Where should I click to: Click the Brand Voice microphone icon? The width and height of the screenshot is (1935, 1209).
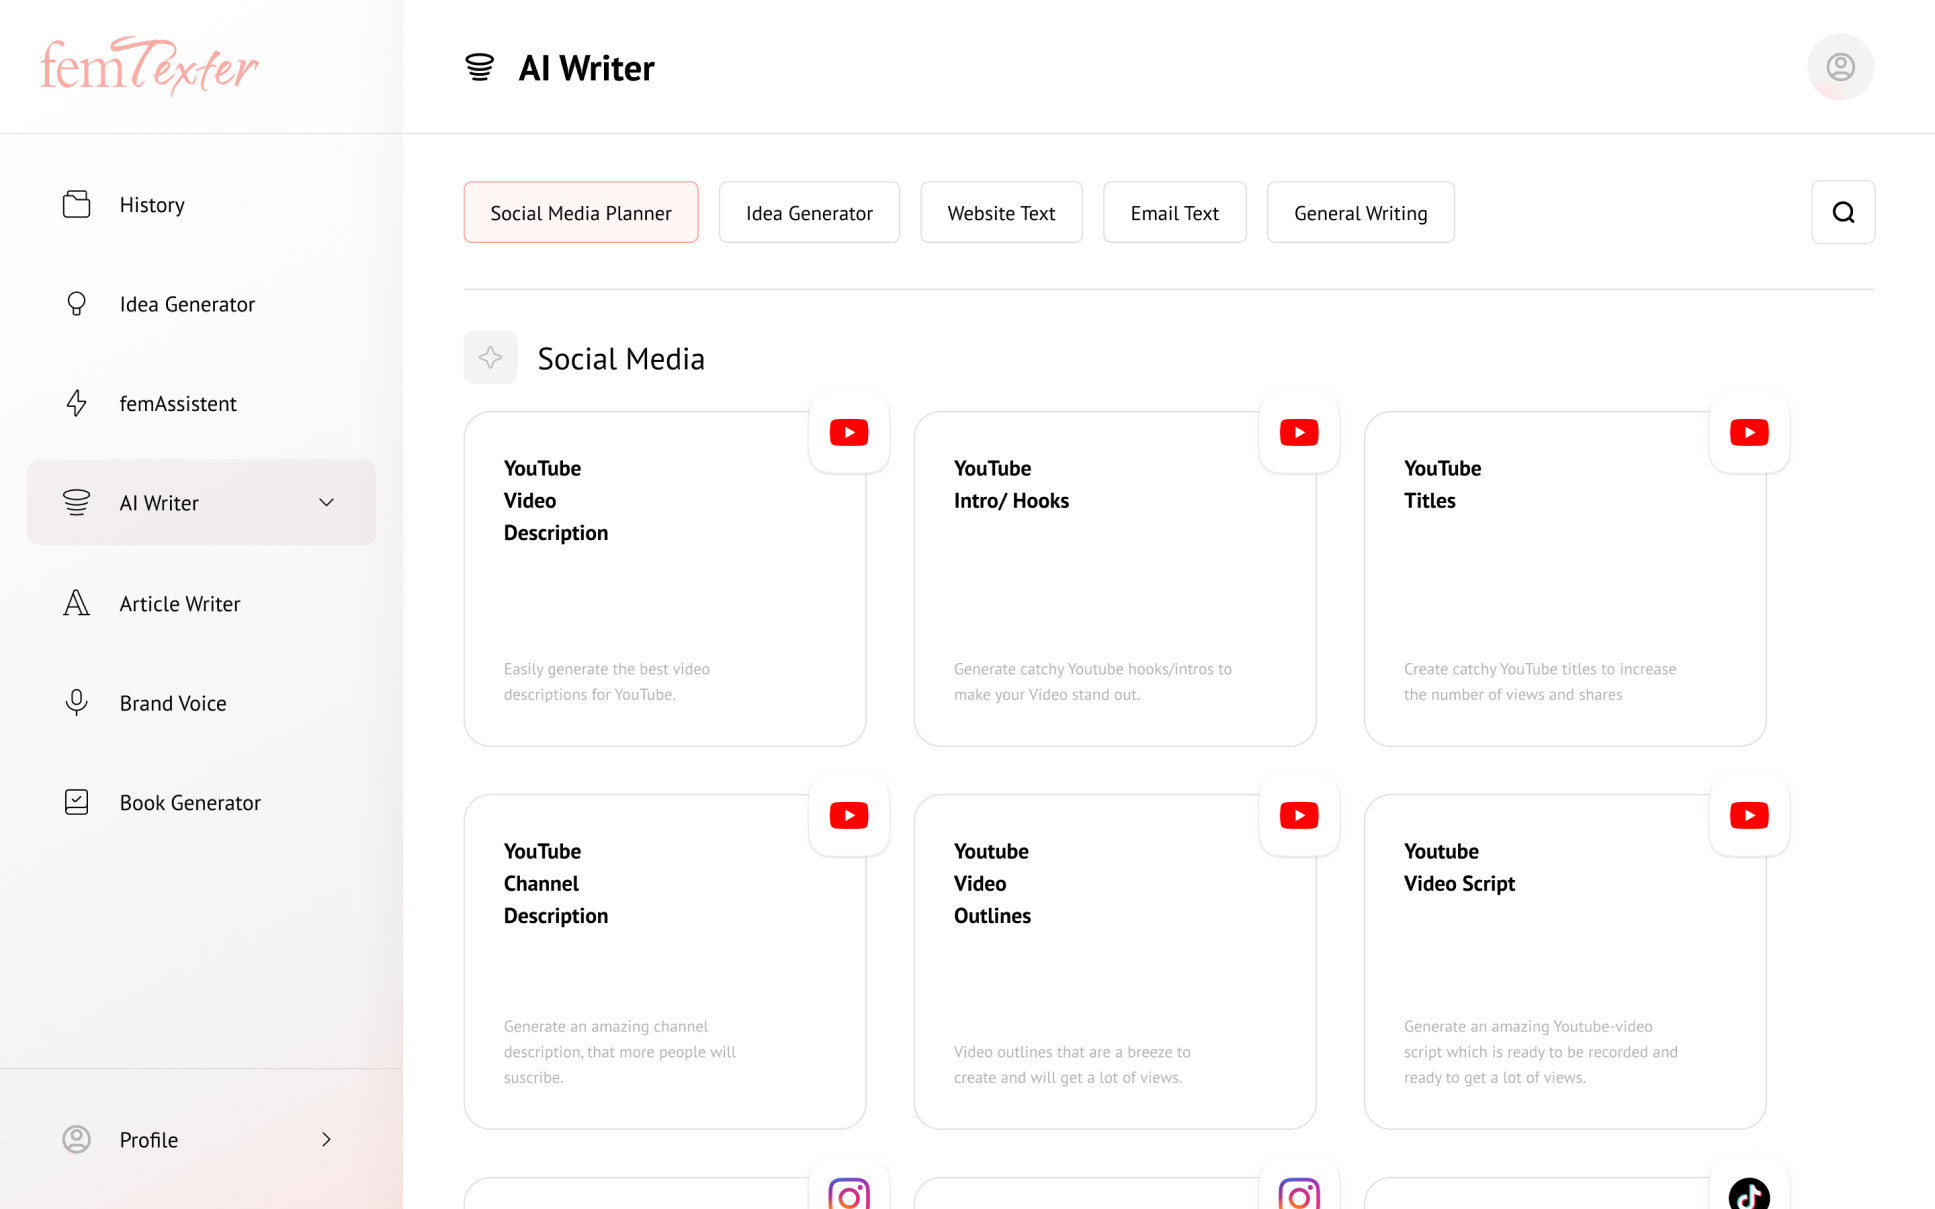[76, 703]
